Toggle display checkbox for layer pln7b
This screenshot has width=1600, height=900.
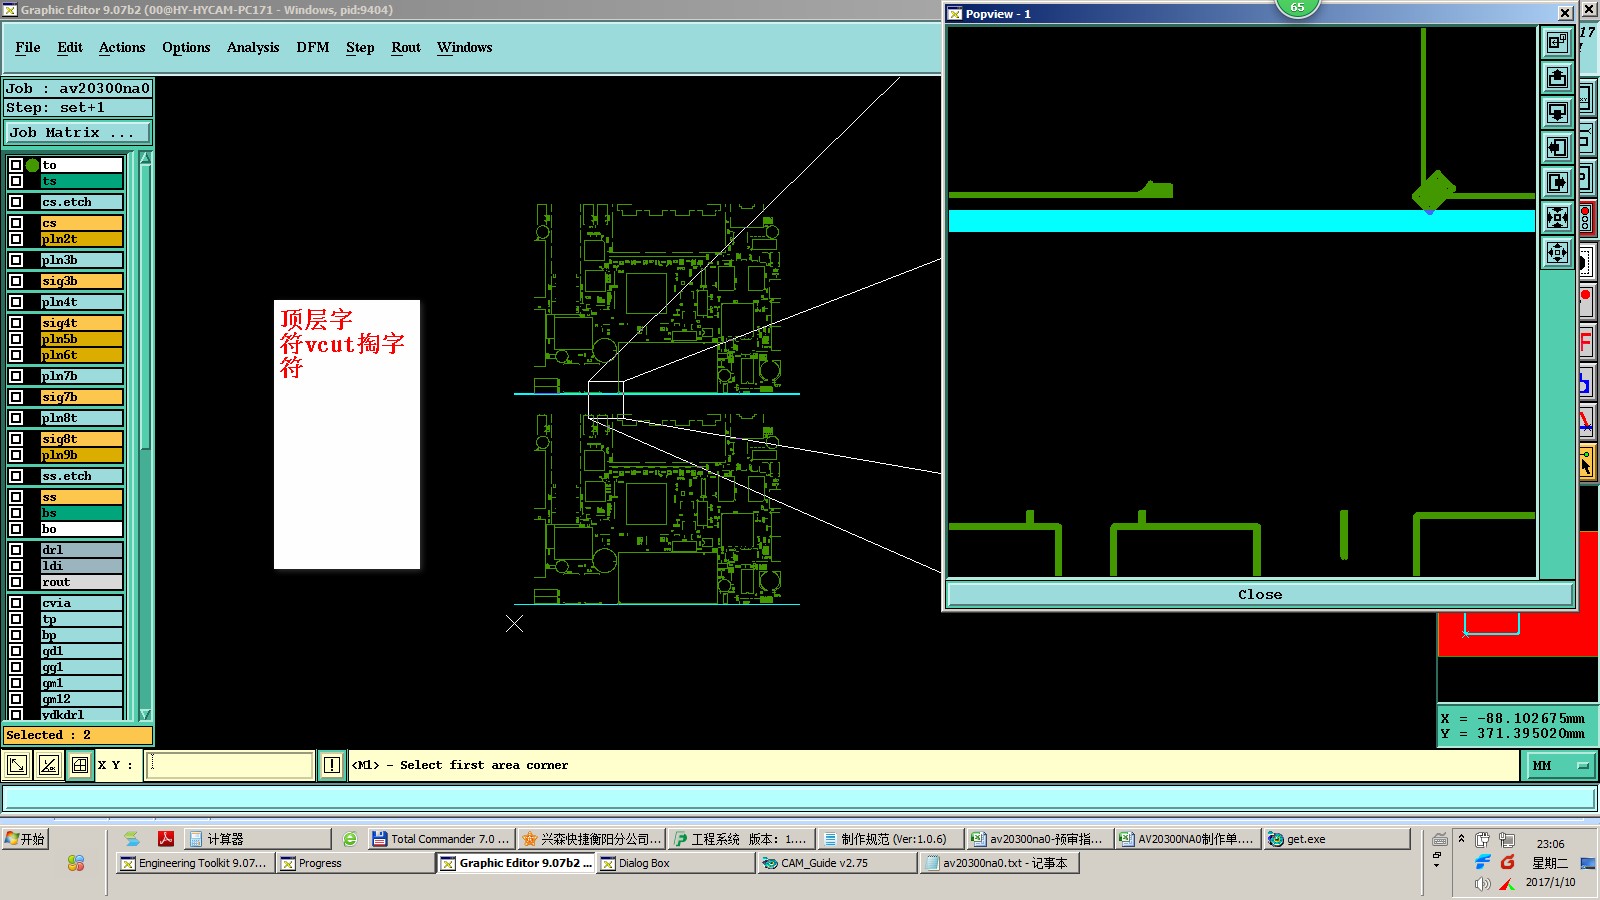coord(16,376)
